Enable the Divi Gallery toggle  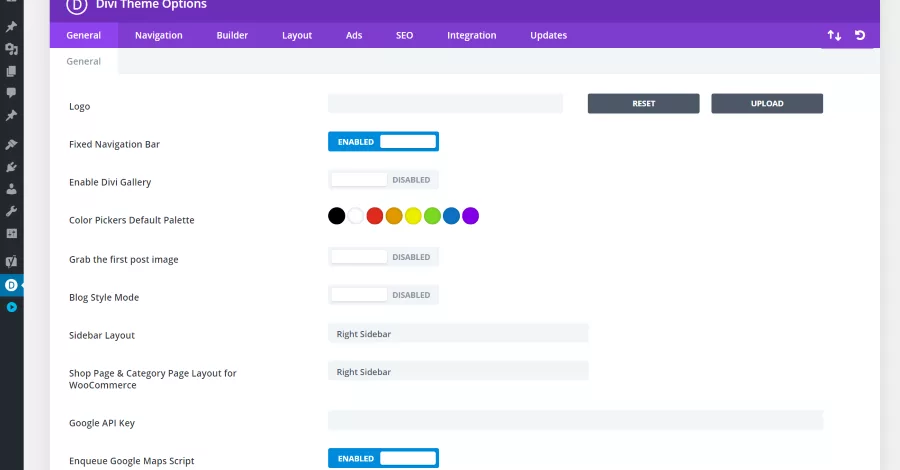tap(383, 180)
